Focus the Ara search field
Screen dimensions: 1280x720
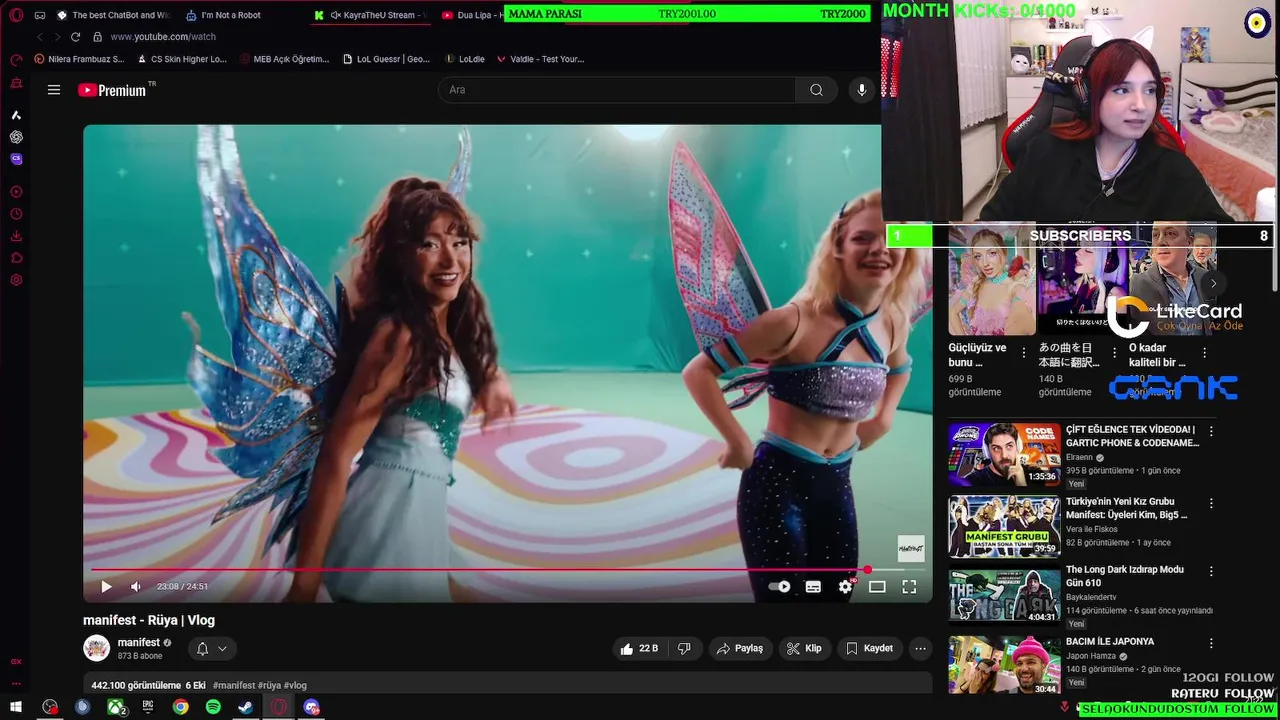[x=617, y=90]
